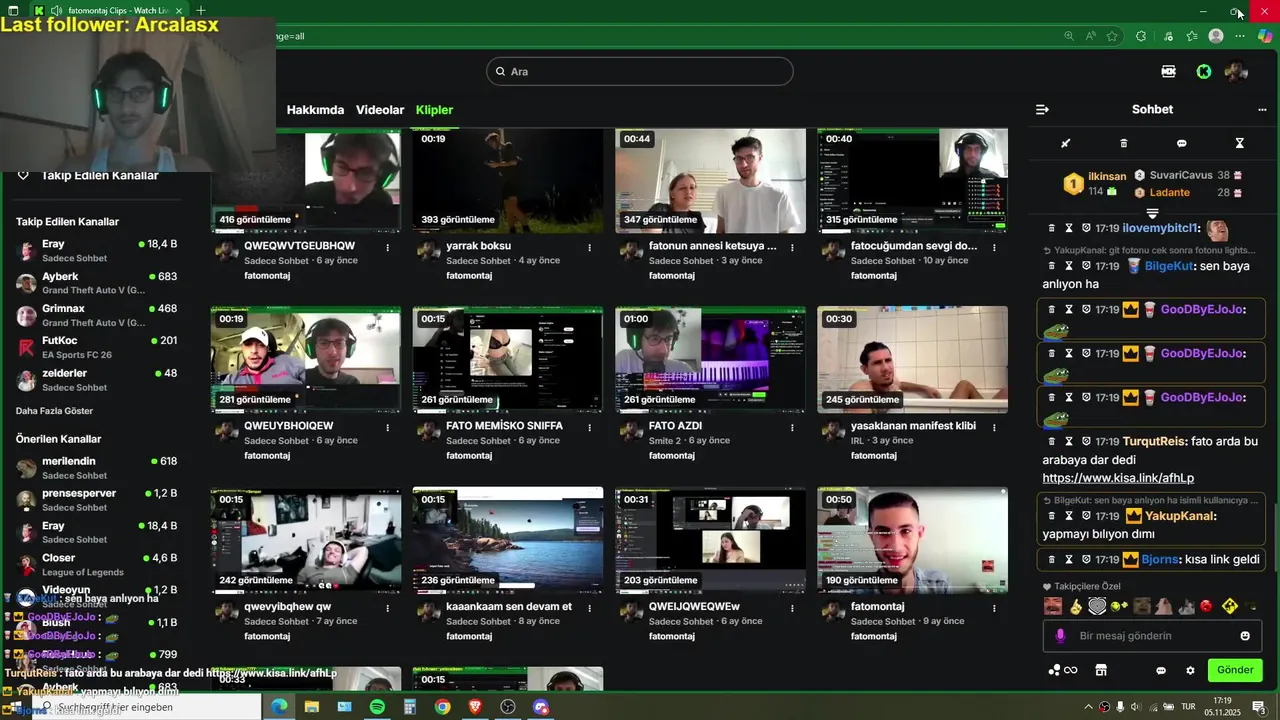Delete ilovemybitcl1's message with the trash icon
1280x720 pixels.
1051,228
